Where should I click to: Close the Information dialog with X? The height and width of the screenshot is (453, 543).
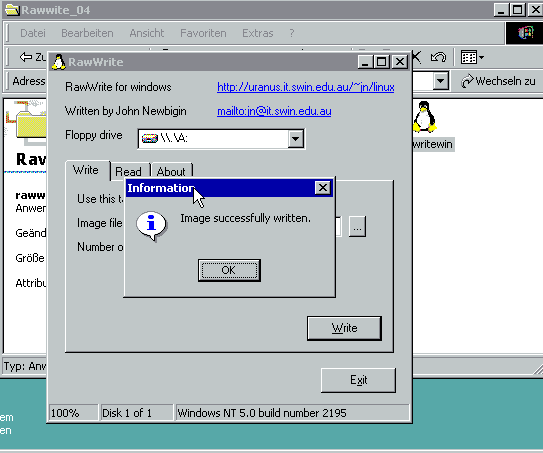tap(322, 188)
